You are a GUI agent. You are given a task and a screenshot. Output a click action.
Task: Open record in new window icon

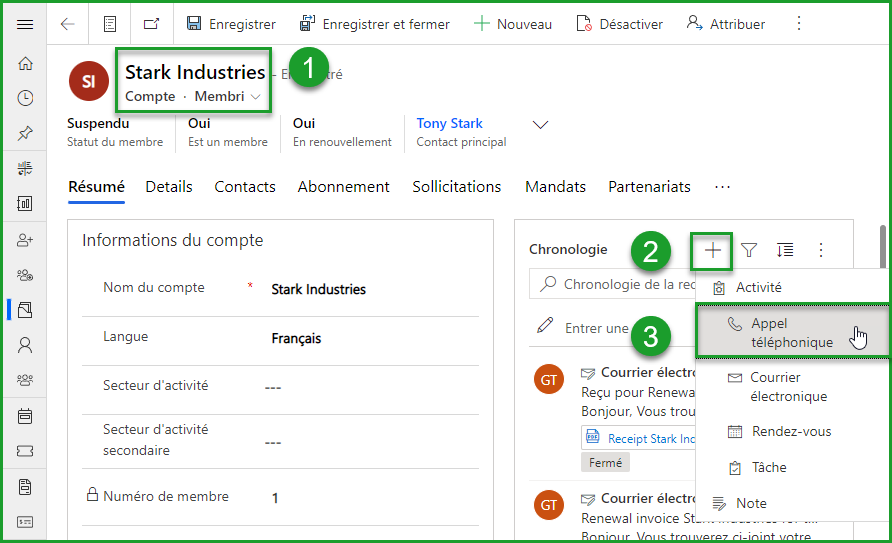tap(151, 24)
